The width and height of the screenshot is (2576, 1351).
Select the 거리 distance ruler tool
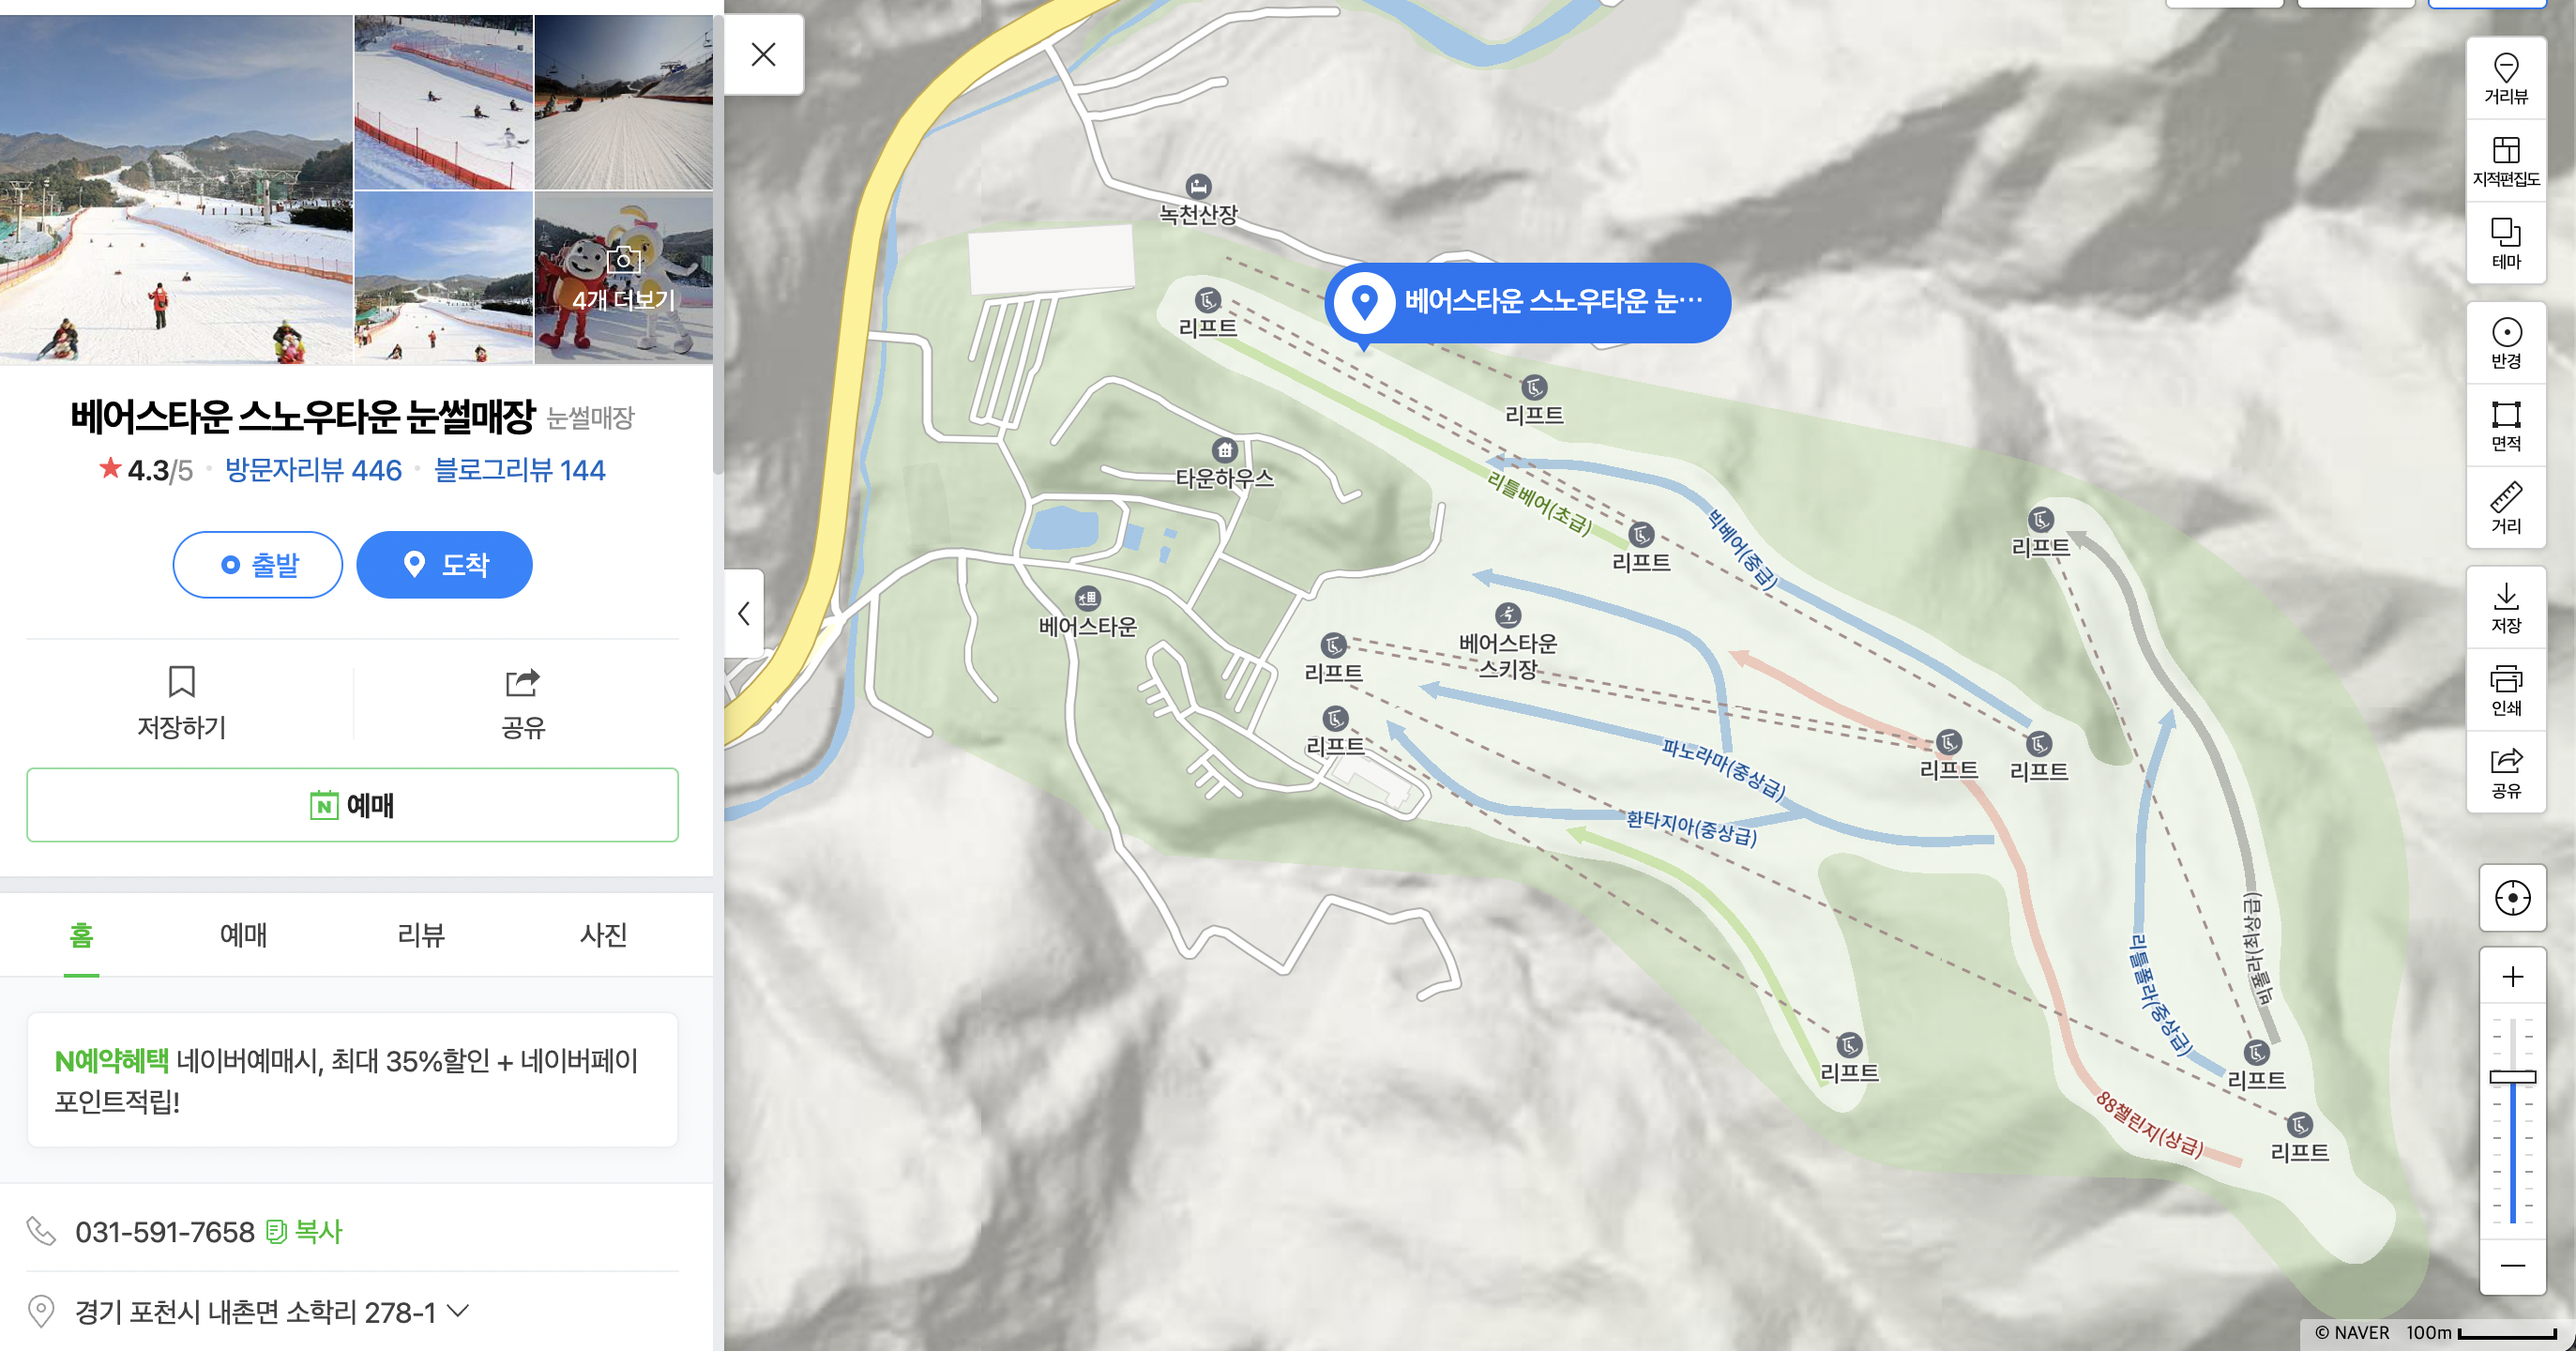click(x=2505, y=508)
